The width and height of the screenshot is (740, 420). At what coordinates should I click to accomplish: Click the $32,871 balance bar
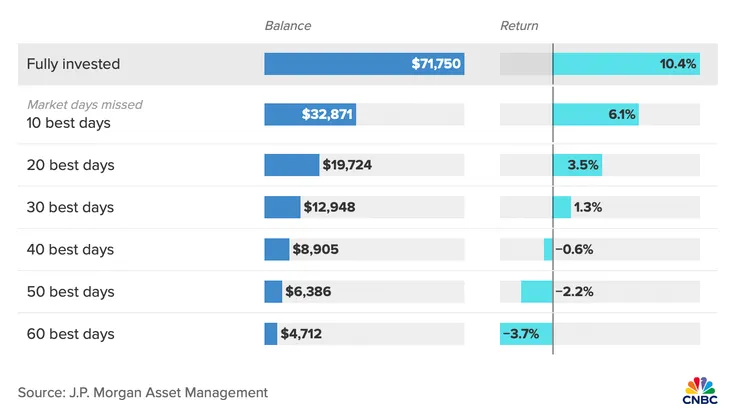pos(310,114)
